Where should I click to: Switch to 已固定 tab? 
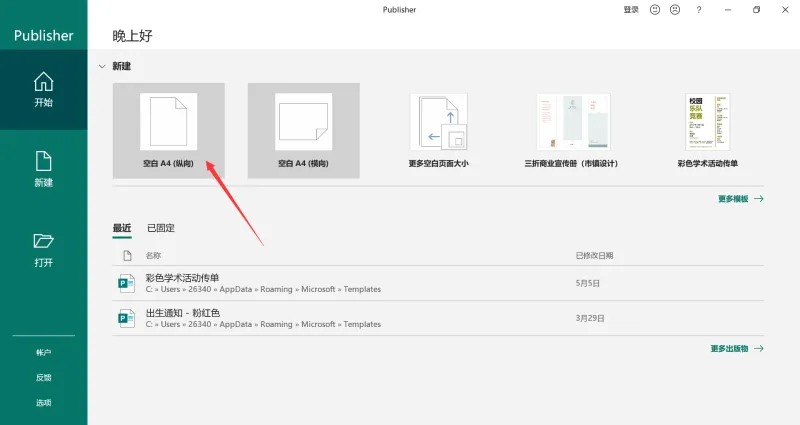point(161,228)
